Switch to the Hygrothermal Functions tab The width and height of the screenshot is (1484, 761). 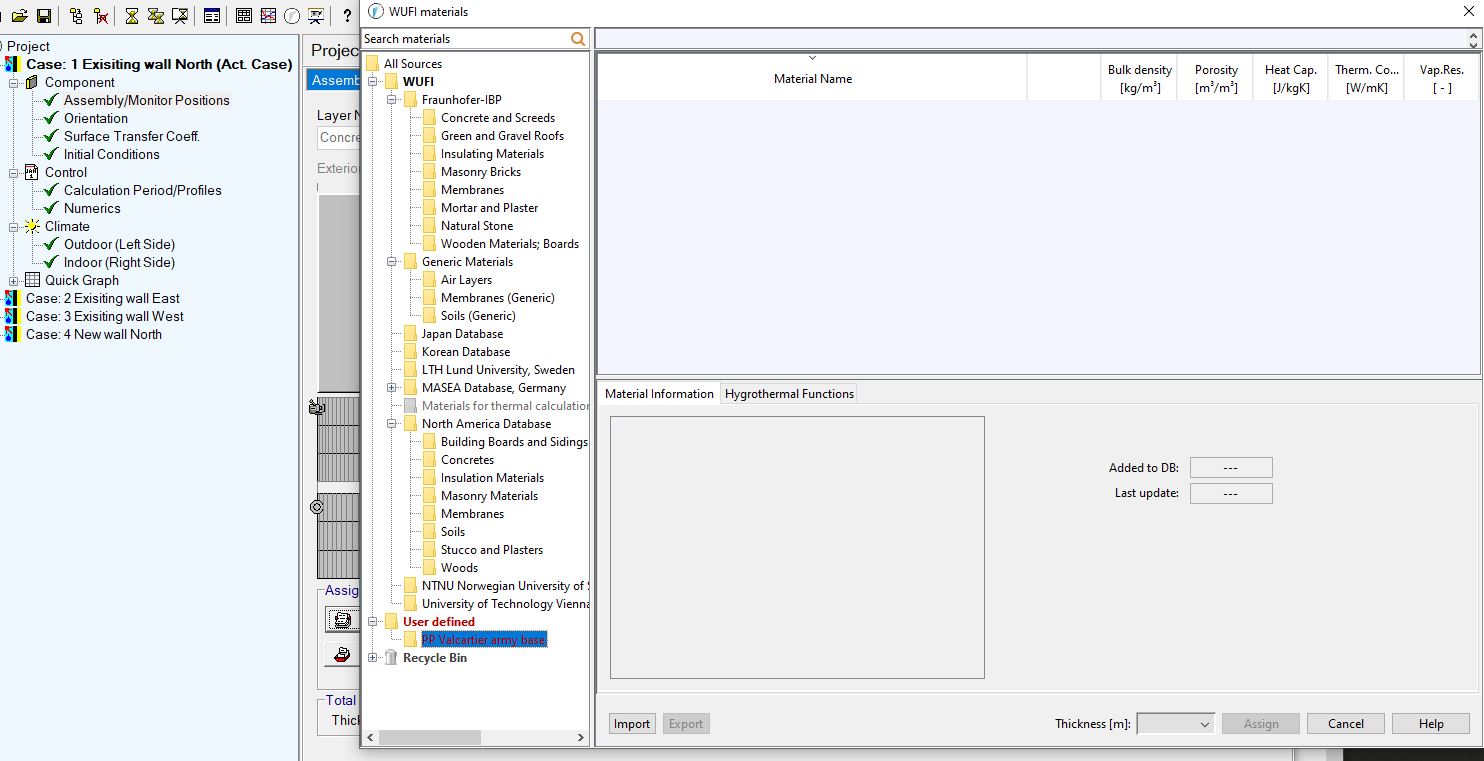789,394
